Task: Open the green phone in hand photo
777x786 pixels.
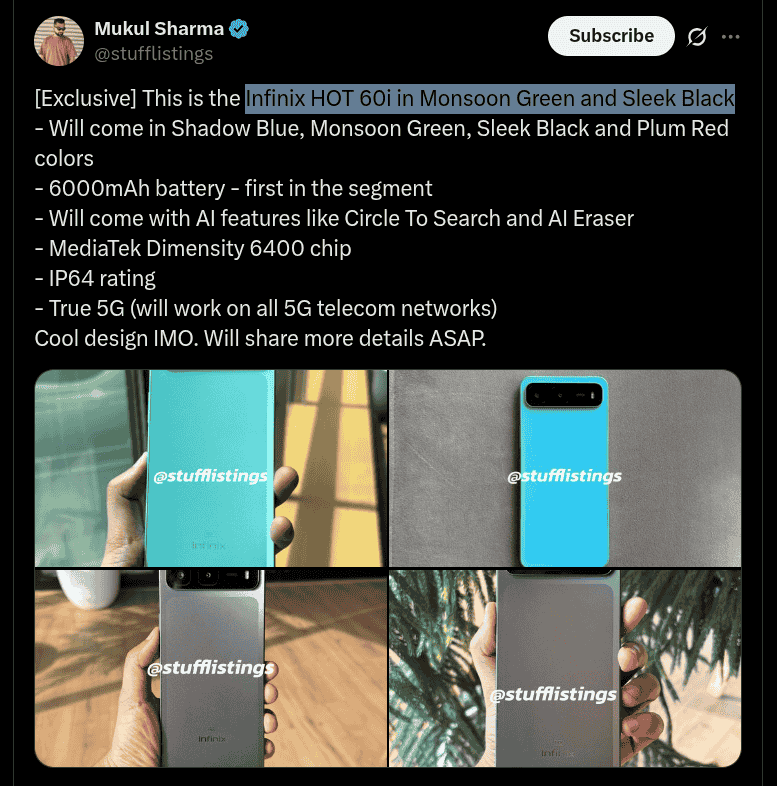Action: tap(211, 468)
